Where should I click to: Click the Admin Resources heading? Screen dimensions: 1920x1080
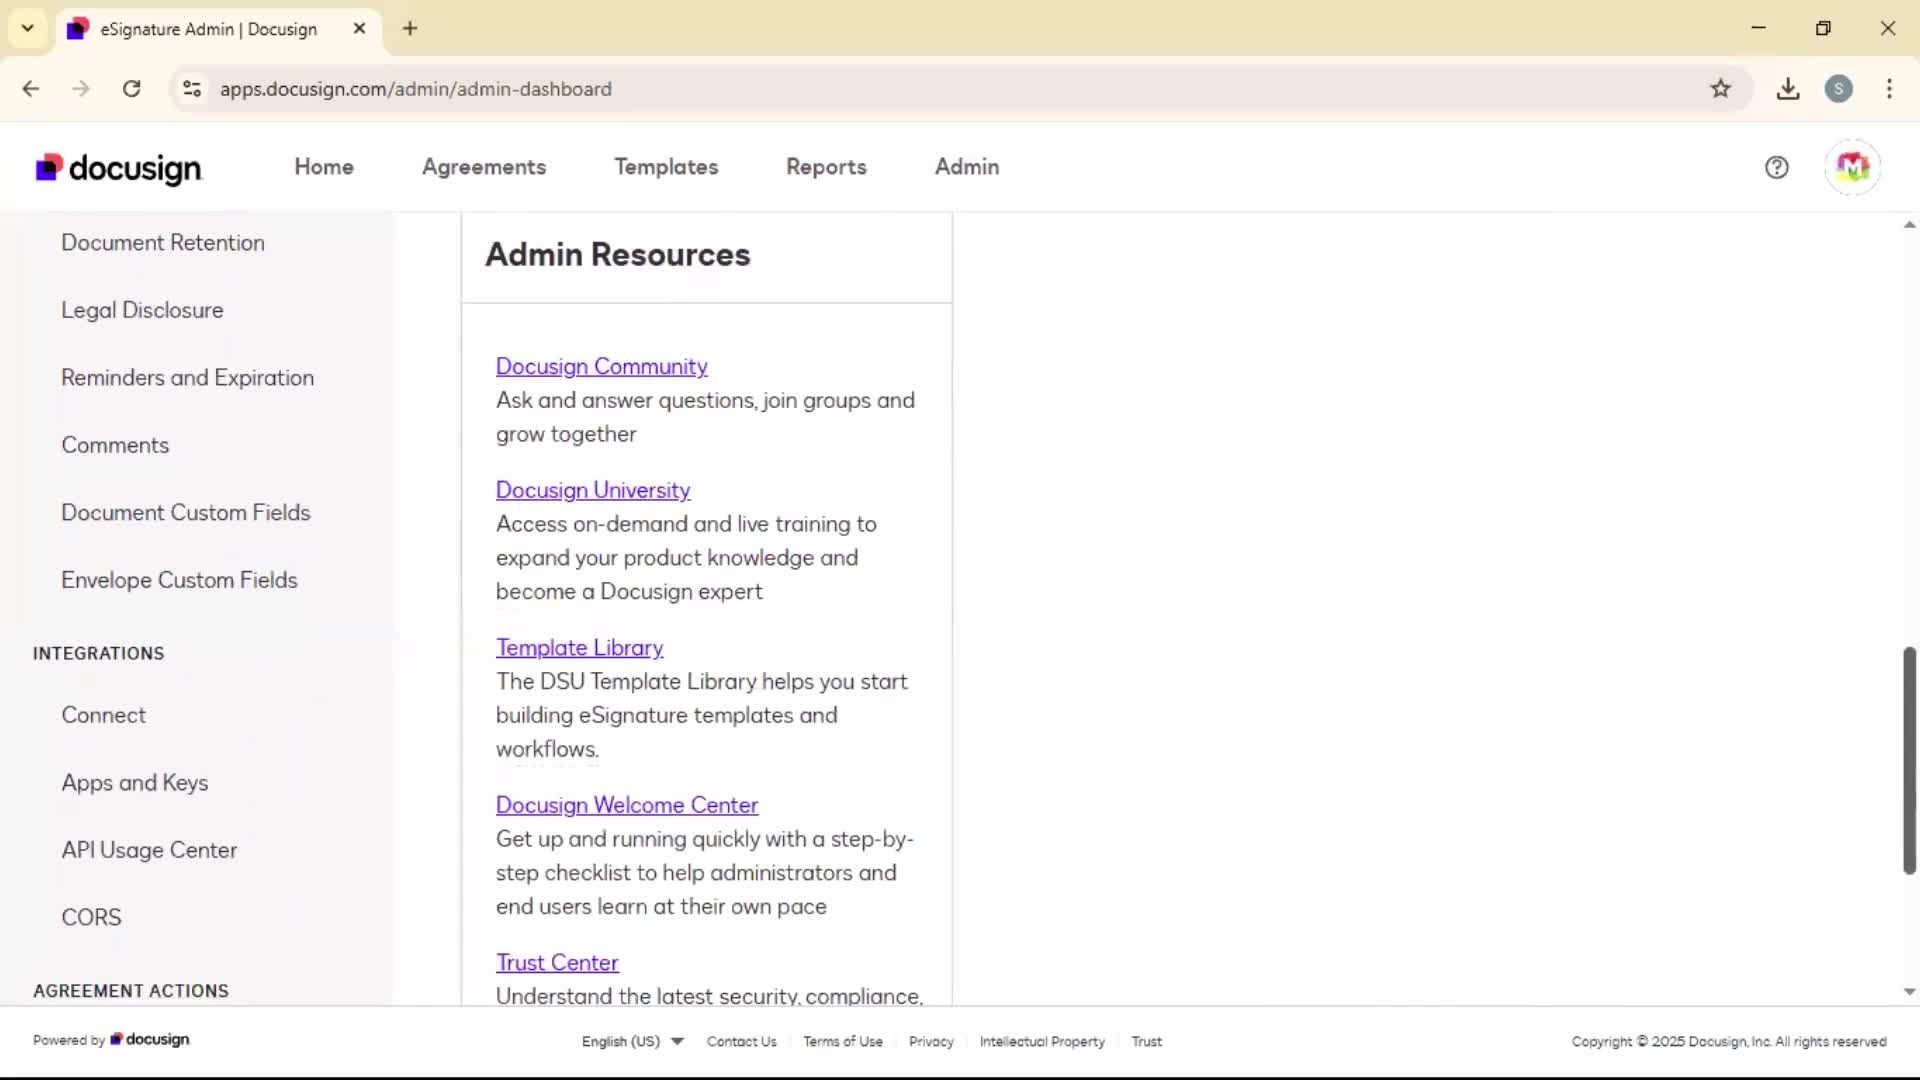click(x=617, y=255)
